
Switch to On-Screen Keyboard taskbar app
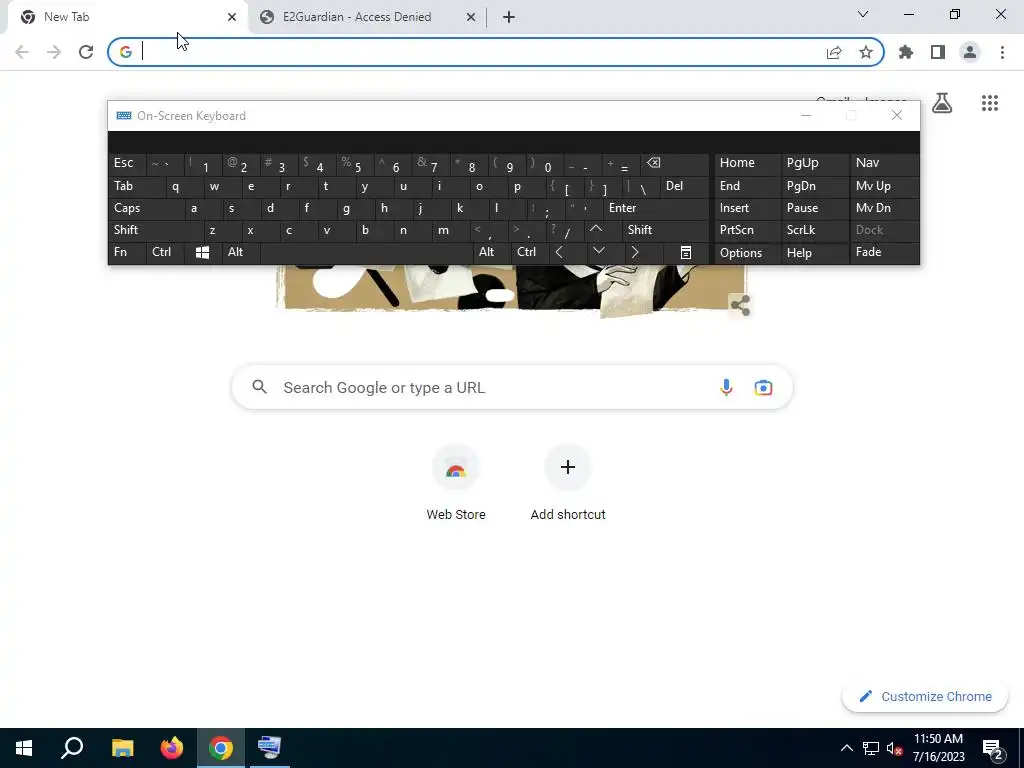coord(269,748)
